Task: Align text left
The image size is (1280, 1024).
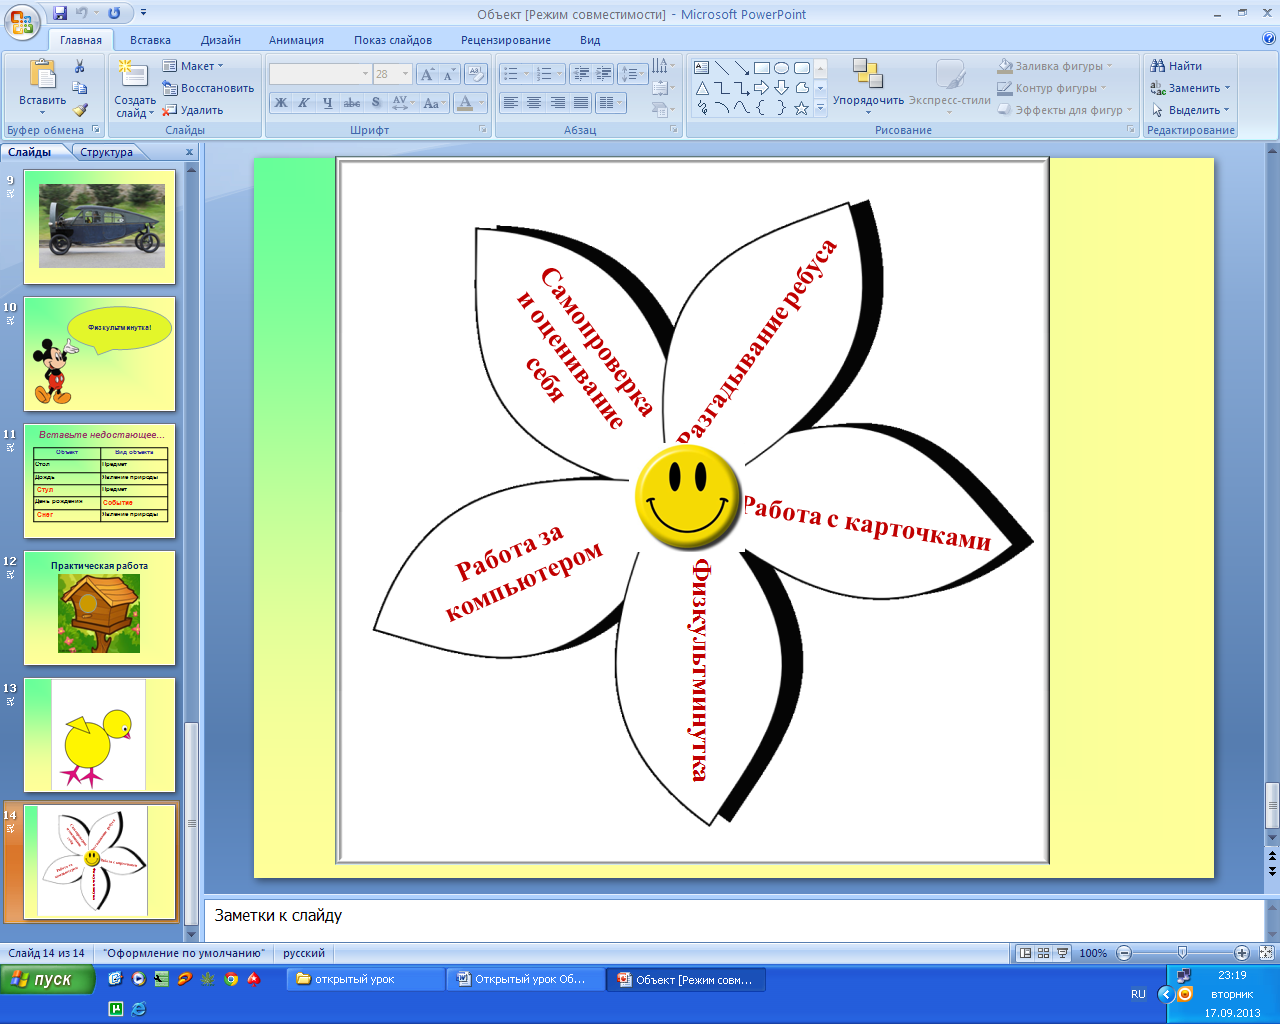Action: click(x=511, y=102)
